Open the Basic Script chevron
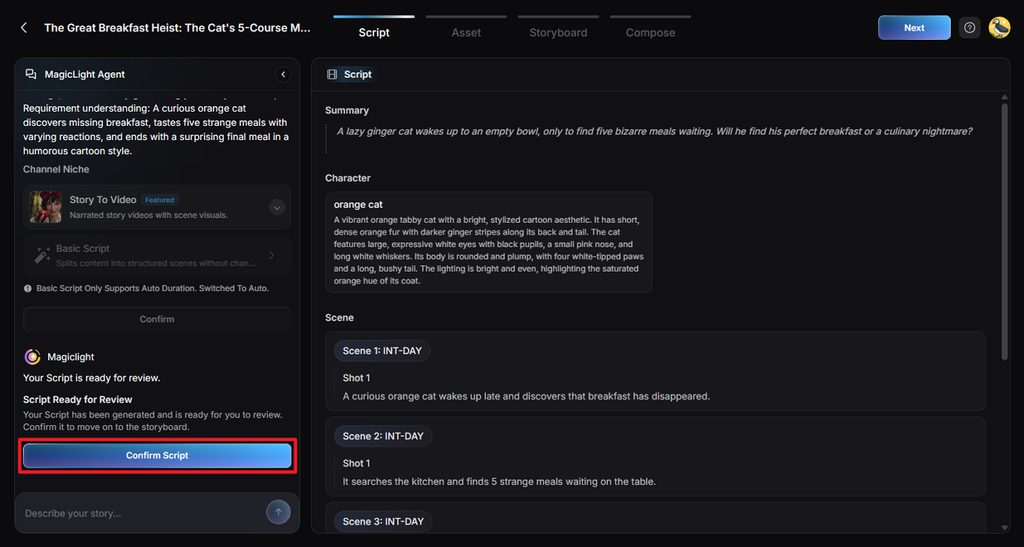Viewport: 1024px width, 547px height. [x=272, y=255]
